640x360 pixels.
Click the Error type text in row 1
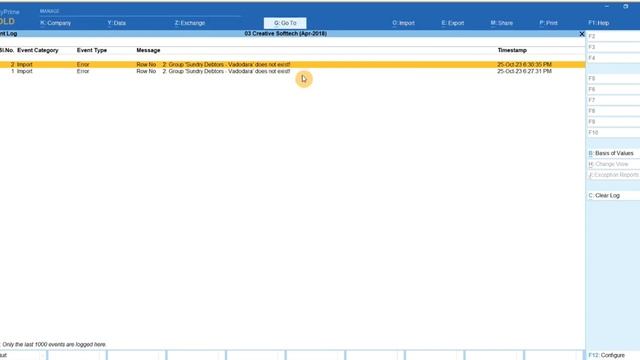coord(83,71)
